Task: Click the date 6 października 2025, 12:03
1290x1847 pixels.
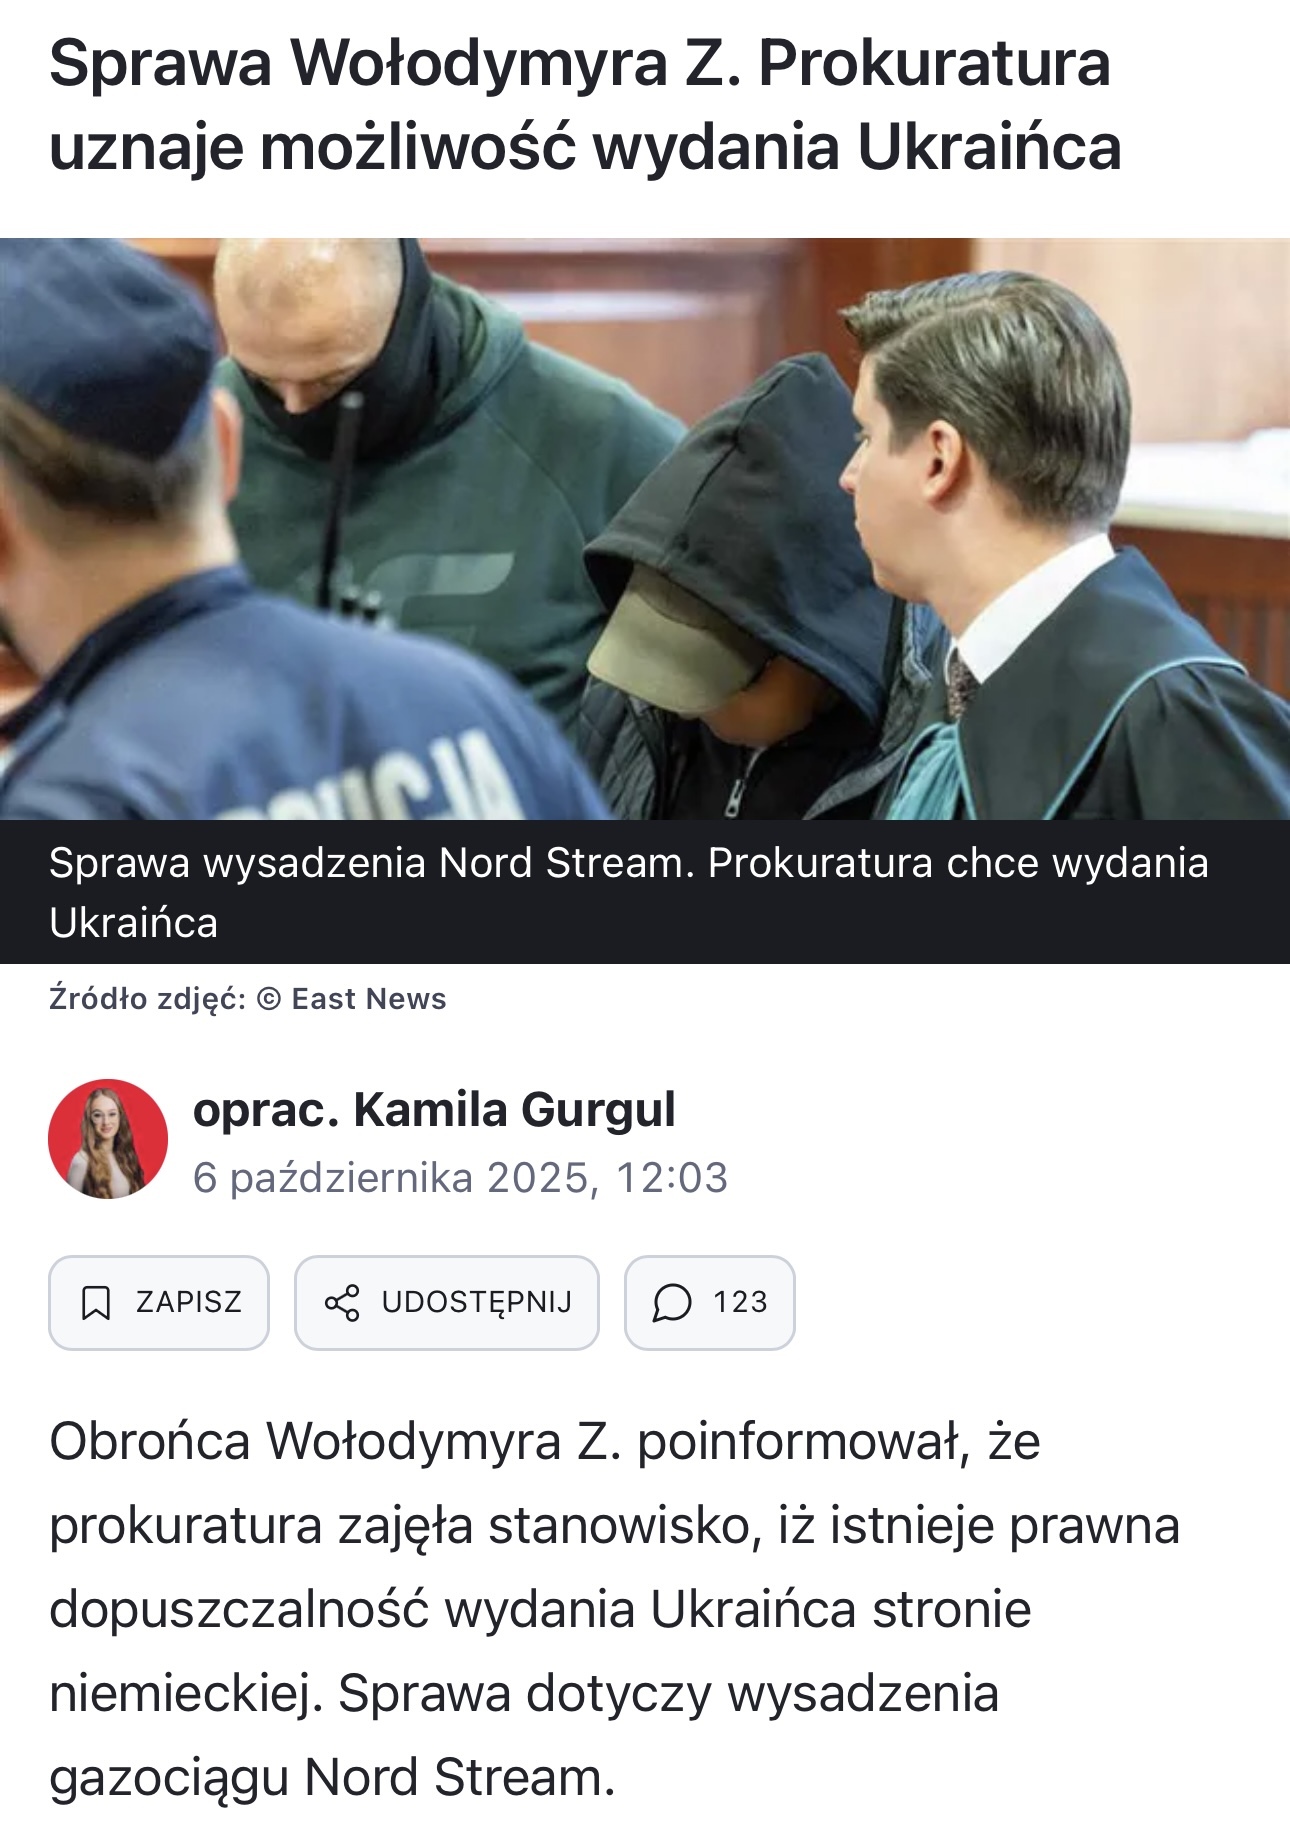Action: (x=460, y=1178)
